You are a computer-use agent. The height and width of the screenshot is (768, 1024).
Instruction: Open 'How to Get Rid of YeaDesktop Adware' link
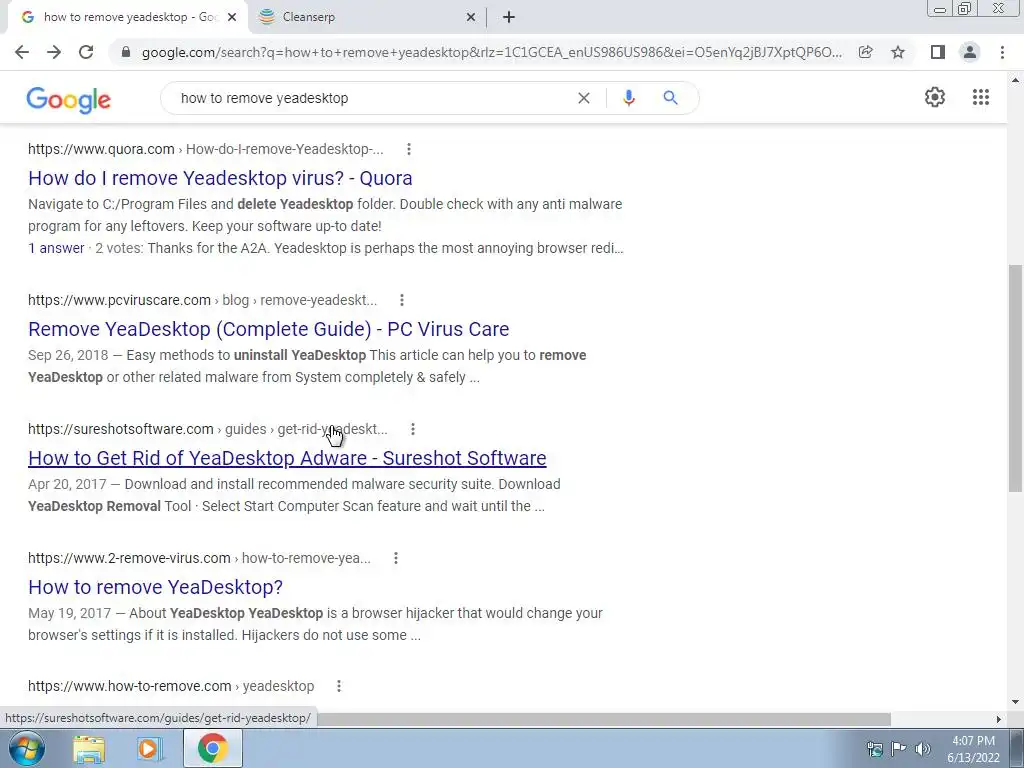tap(287, 458)
